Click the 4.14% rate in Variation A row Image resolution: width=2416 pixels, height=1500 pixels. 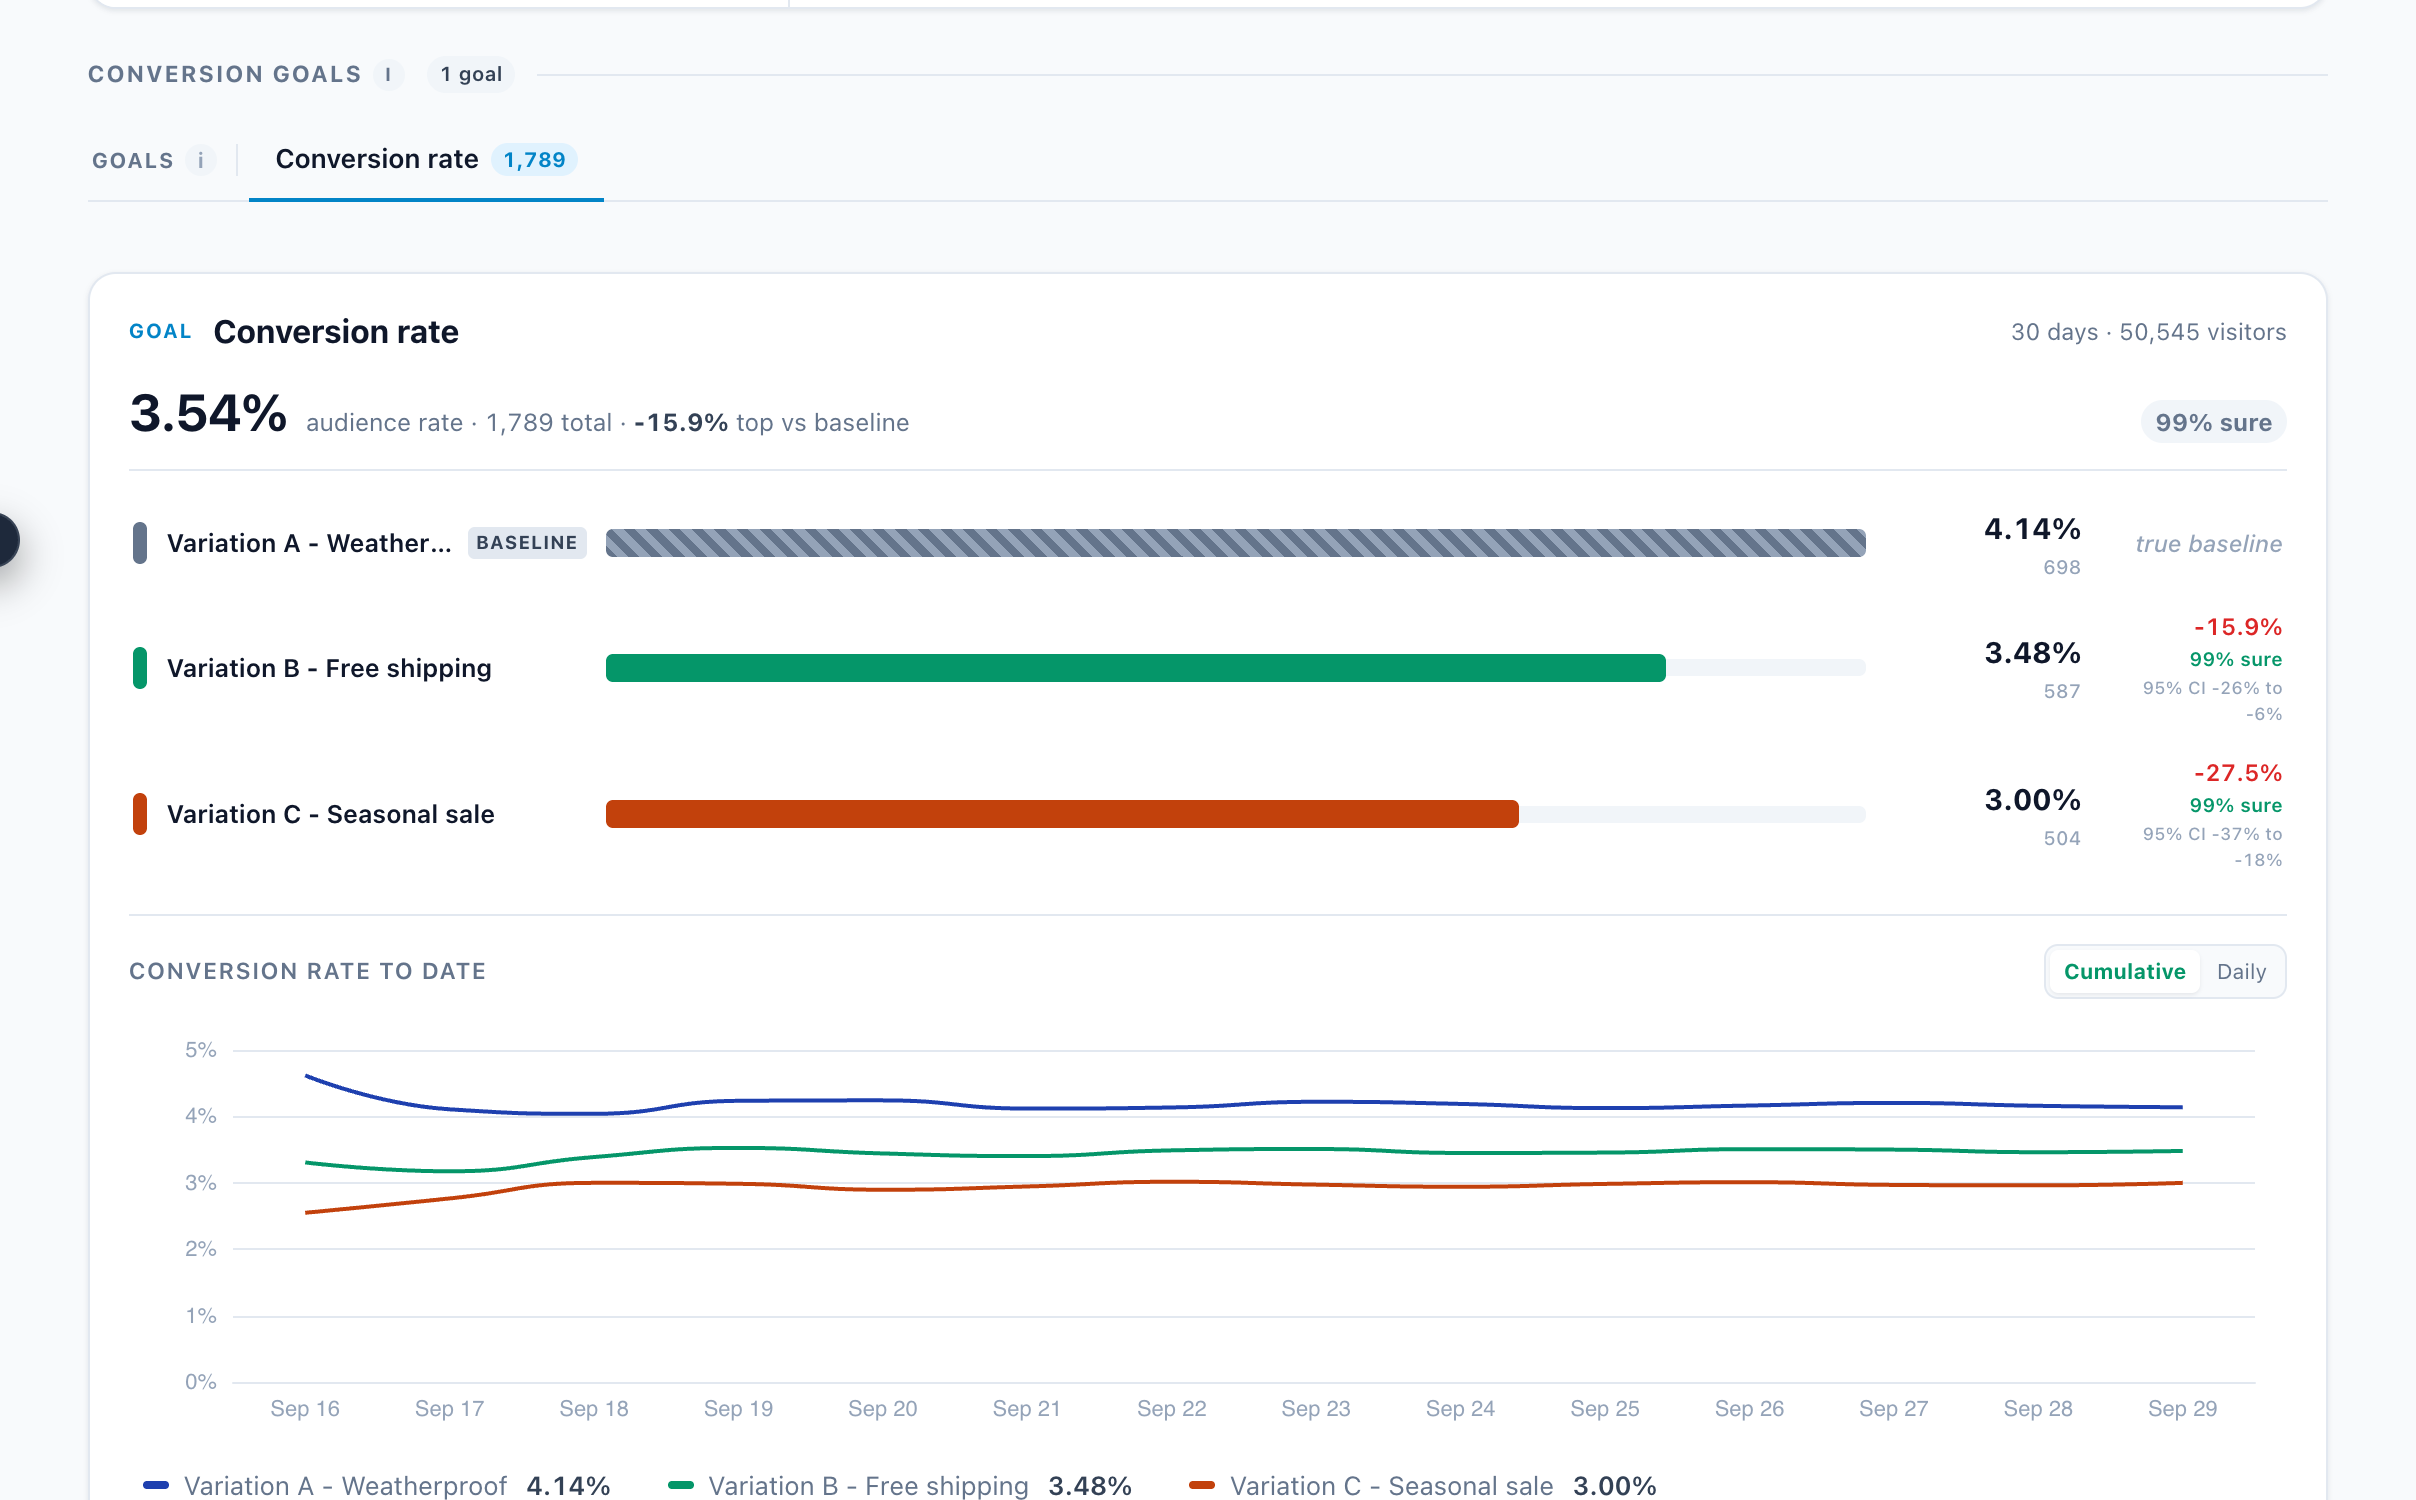coord(2032,529)
